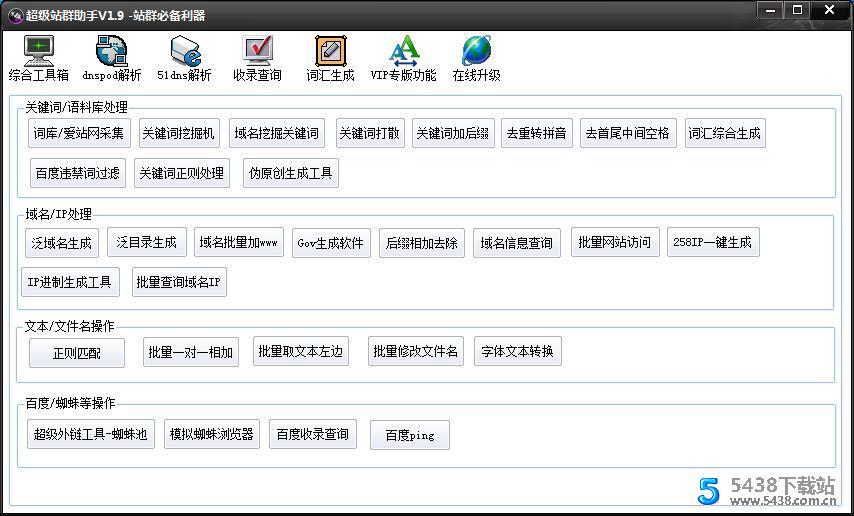Open 域名挖掘关键词 tool

(277, 133)
